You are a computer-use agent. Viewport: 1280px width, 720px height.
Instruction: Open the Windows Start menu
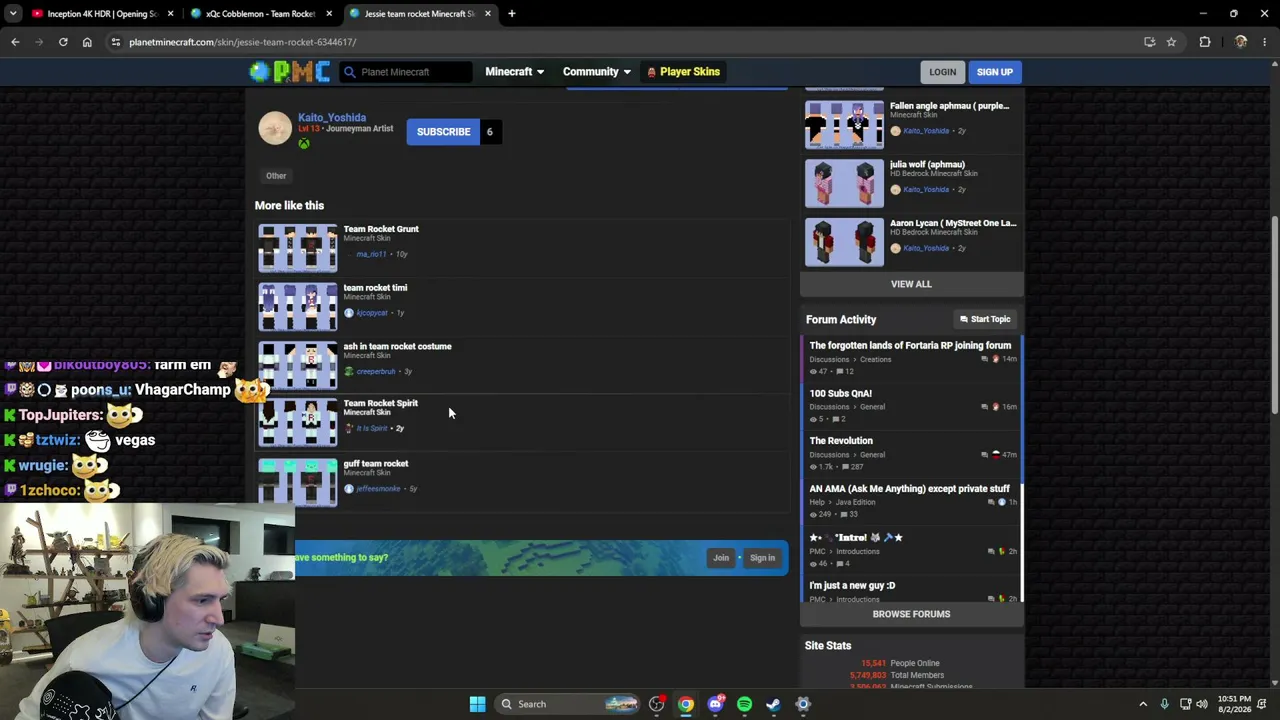tap(477, 704)
